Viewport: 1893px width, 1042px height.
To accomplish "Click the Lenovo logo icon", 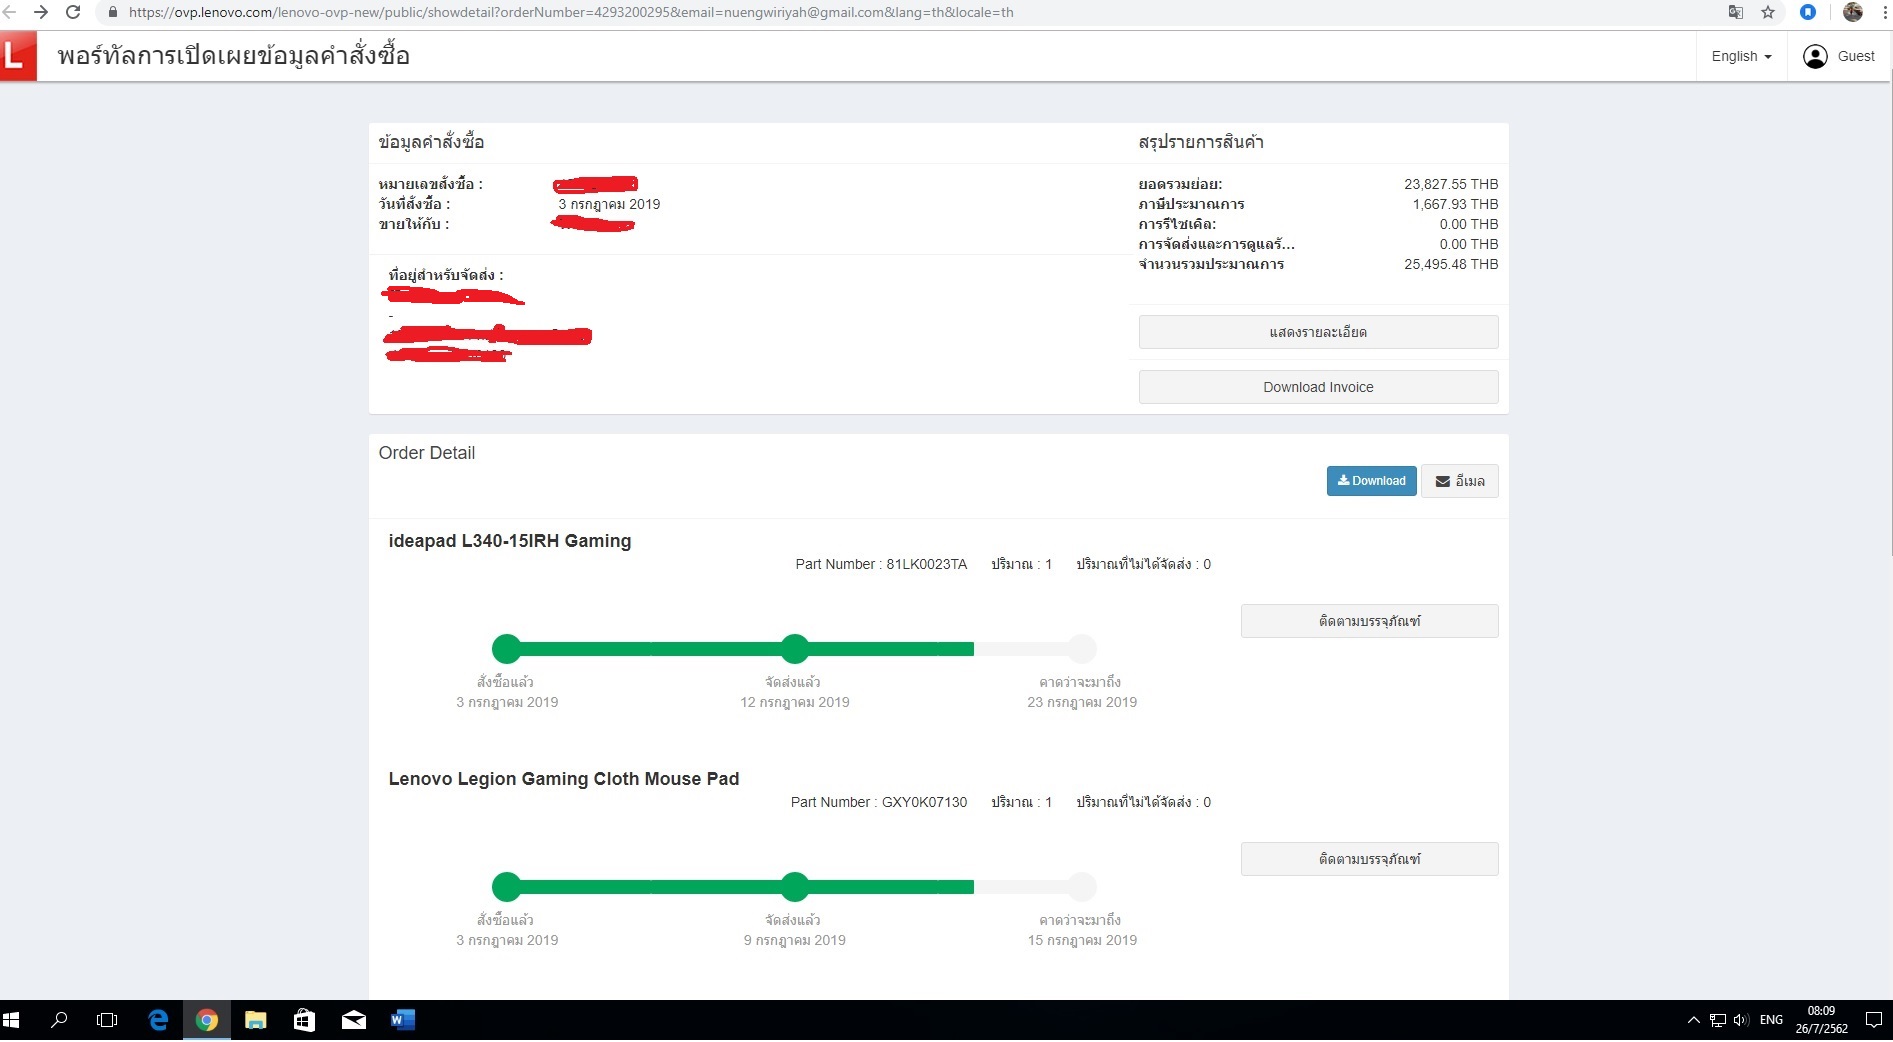I will tap(18, 55).
